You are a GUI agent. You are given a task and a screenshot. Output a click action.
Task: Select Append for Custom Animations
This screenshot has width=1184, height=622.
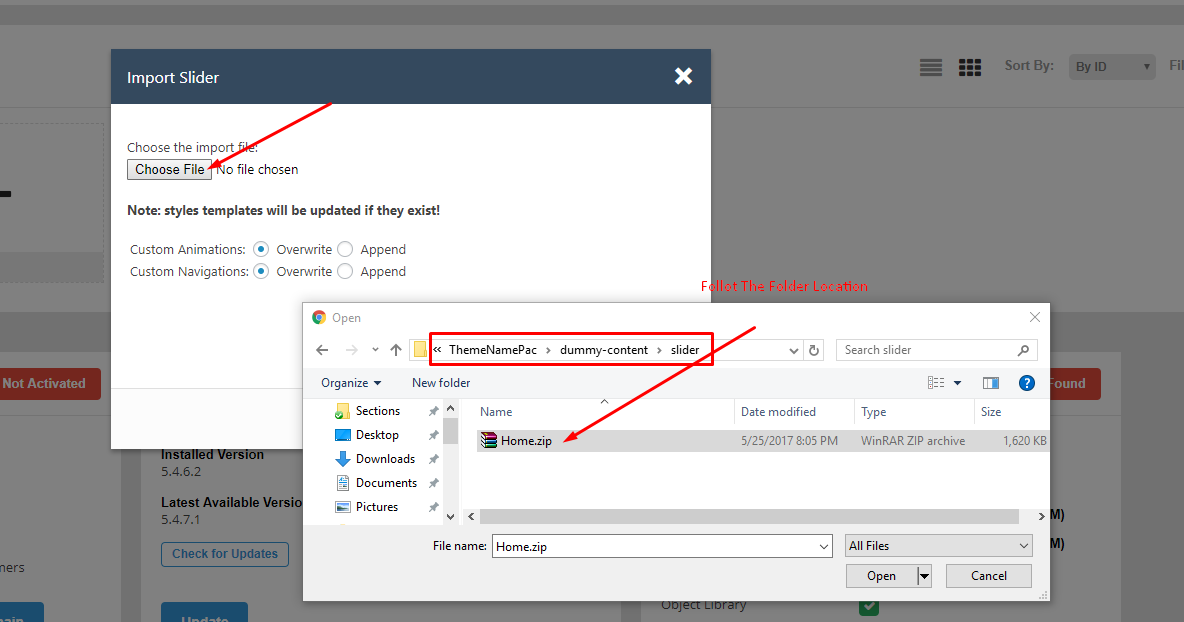(345, 249)
